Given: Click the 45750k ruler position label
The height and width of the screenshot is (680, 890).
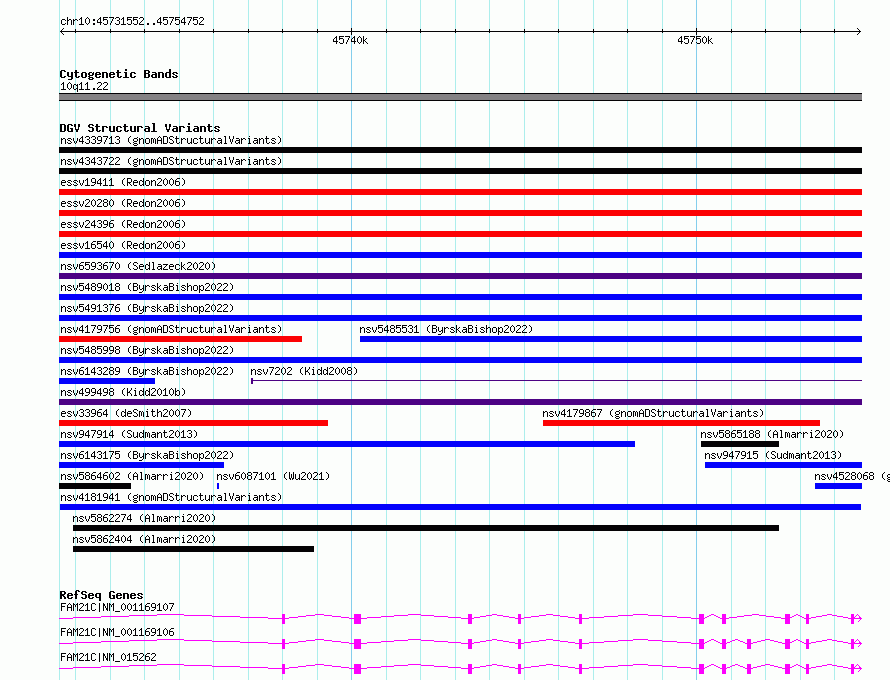Looking at the screenshot, I should pos(695,40).
